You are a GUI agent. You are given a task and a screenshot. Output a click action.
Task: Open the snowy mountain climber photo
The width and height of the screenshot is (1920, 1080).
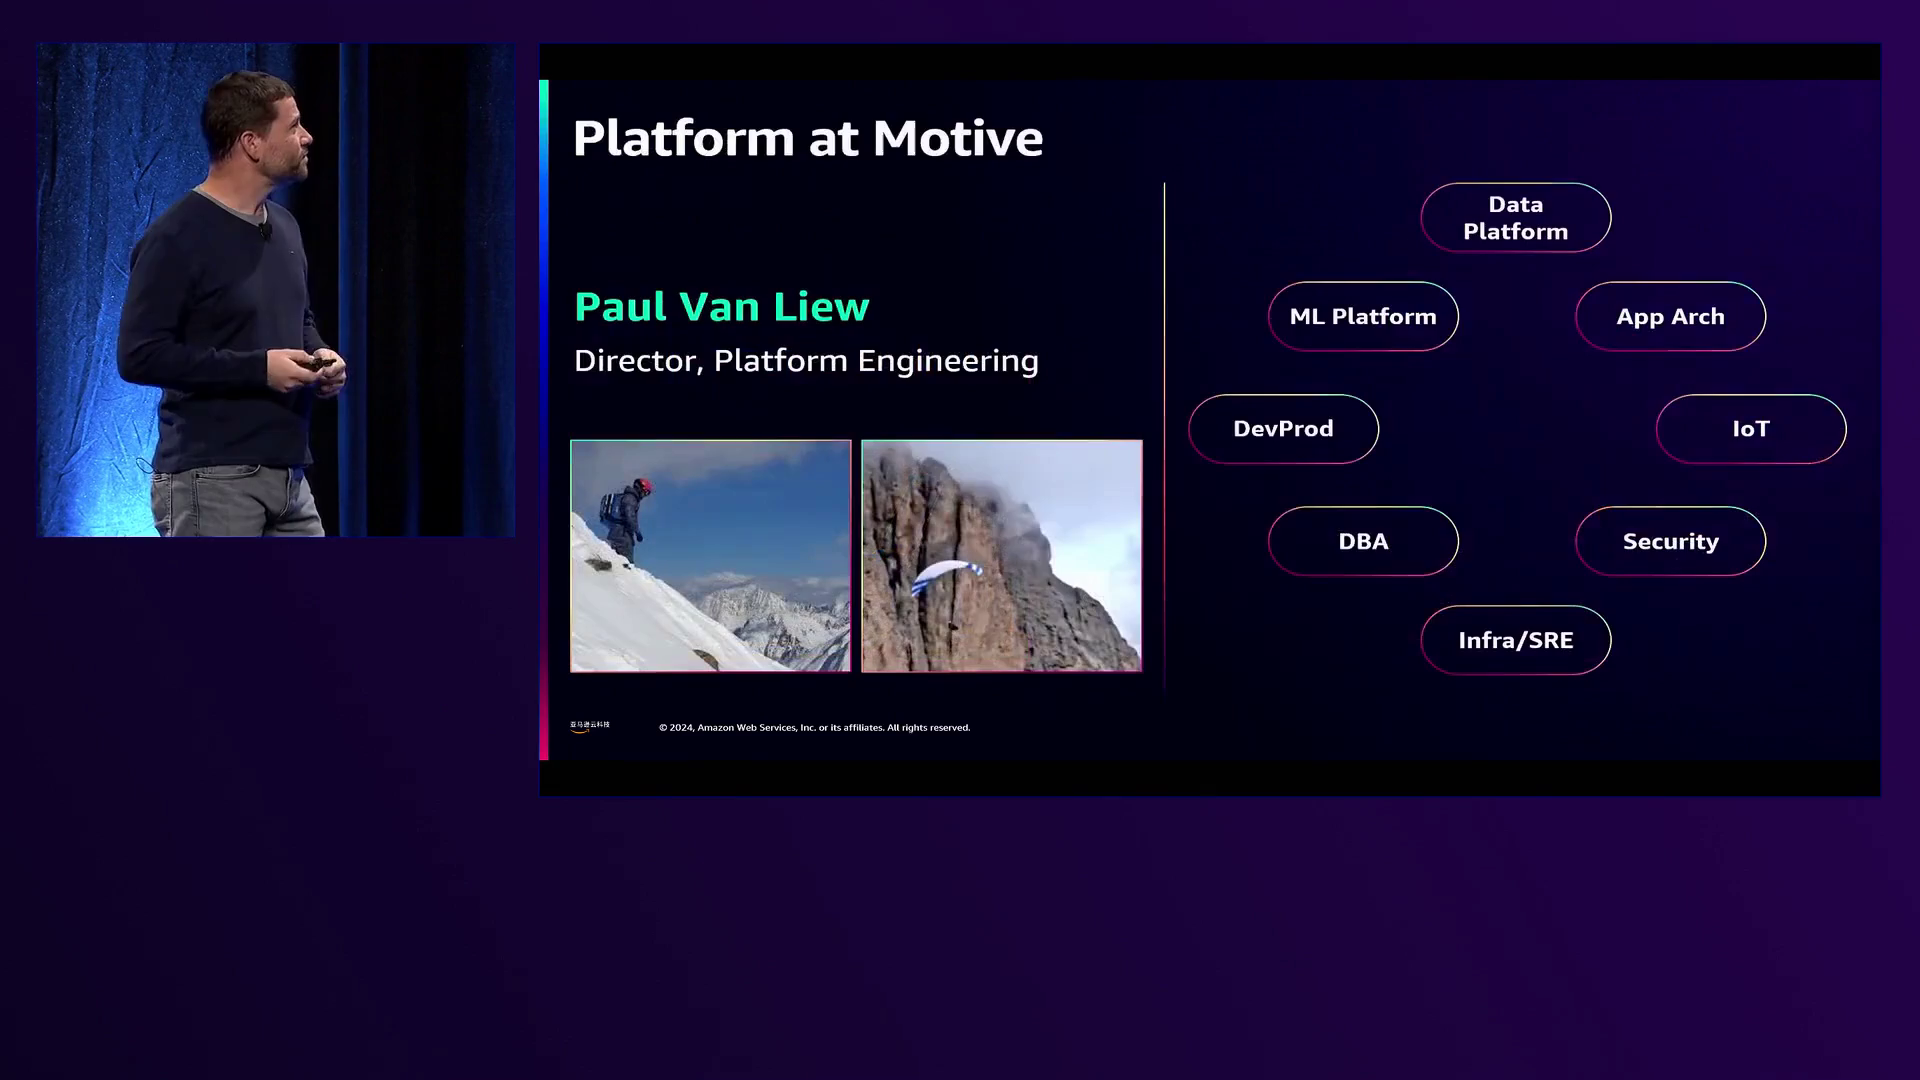[710, 556]
